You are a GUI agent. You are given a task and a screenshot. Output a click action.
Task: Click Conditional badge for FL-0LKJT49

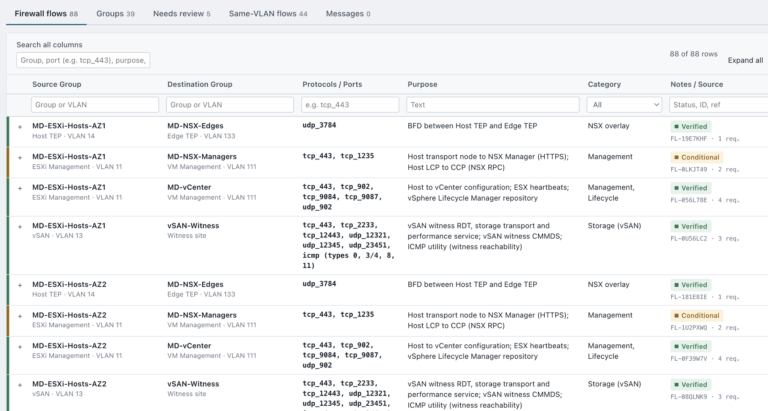click(x=696, y=157)
